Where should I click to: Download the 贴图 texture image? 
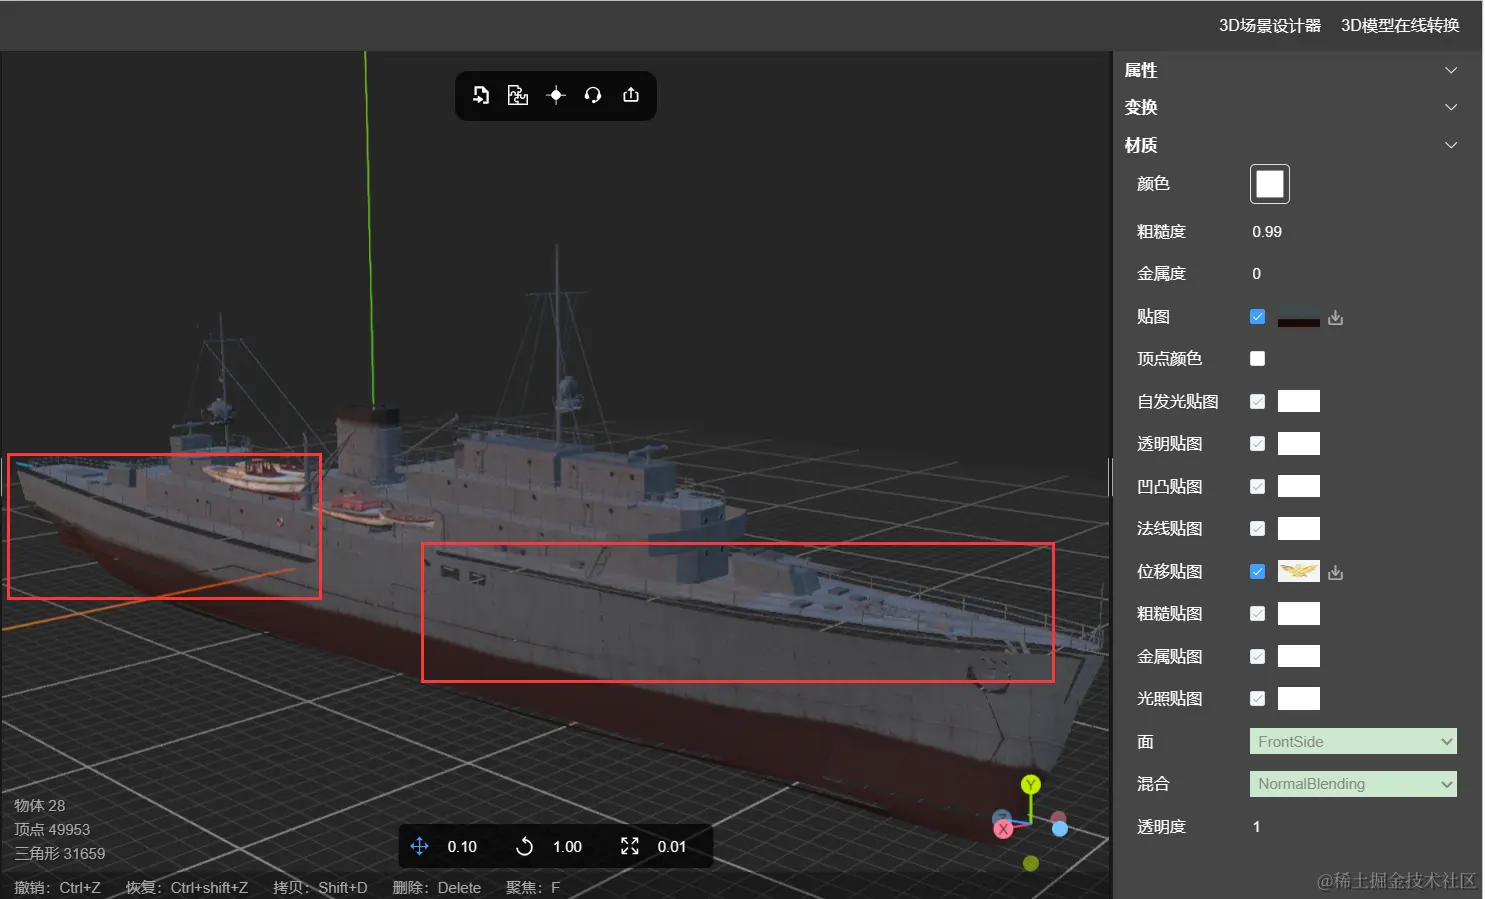click(1336, 318)
